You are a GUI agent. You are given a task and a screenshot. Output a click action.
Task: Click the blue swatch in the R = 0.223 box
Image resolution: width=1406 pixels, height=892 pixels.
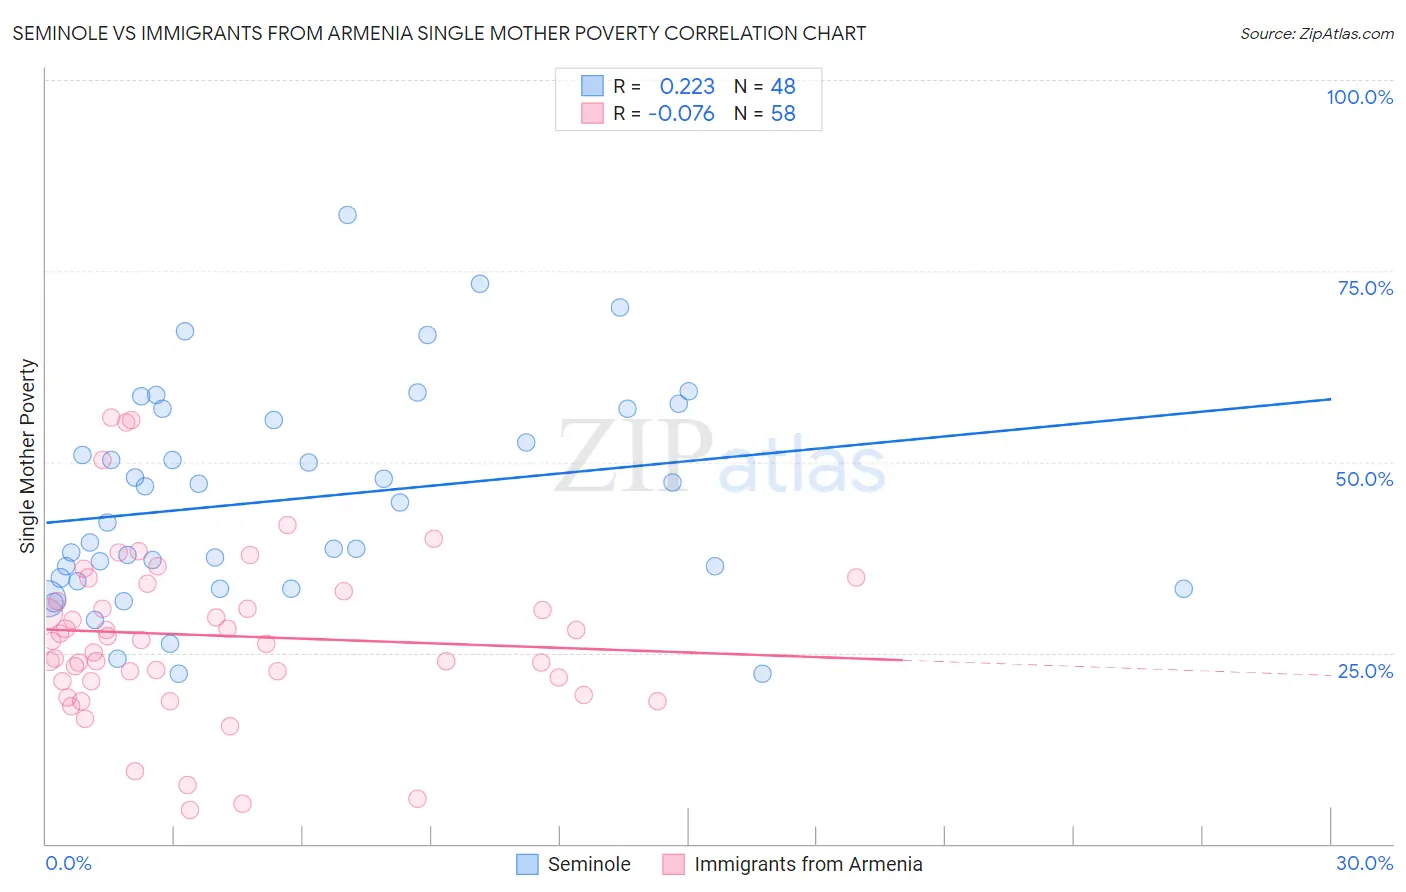coord(592,86)
